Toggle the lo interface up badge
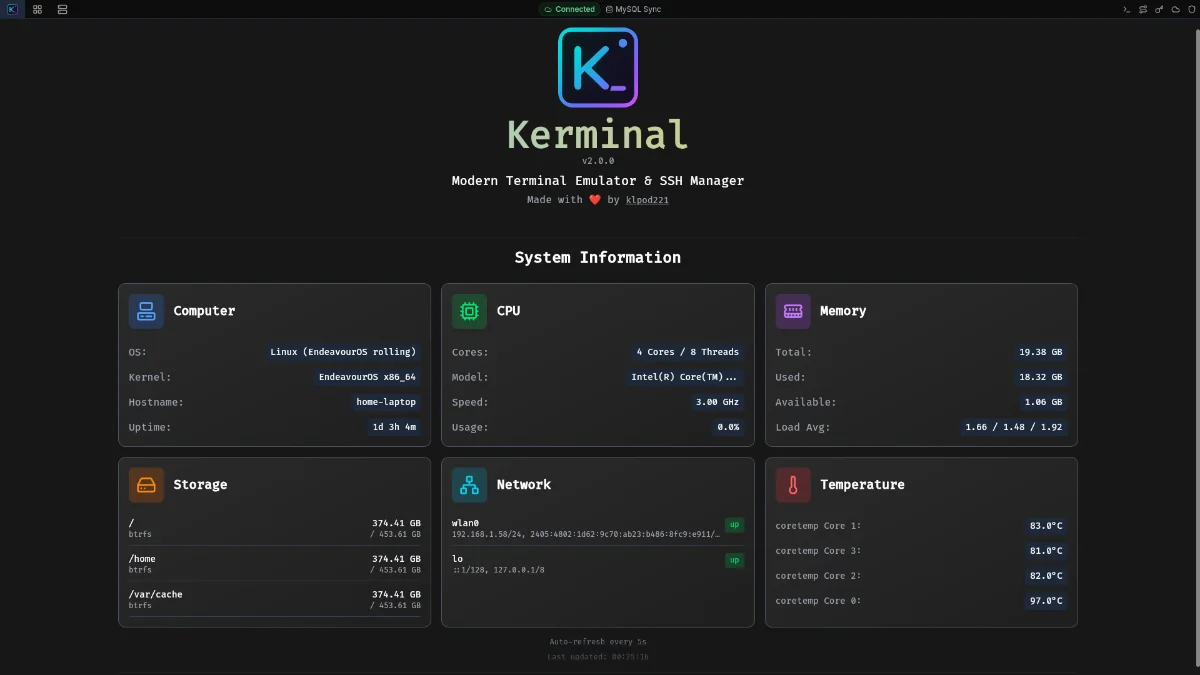Screen dimensions: 1200x675 734,560
